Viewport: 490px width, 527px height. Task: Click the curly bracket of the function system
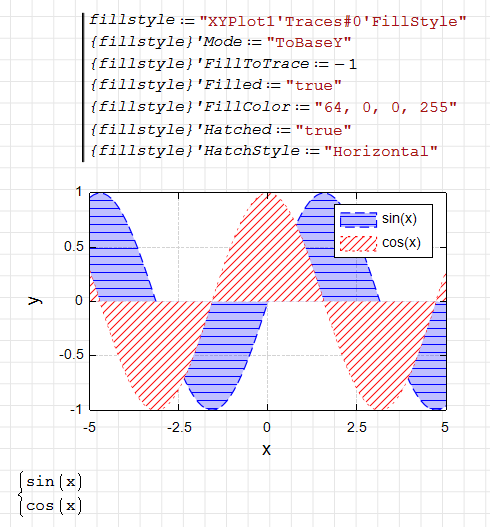[22, 494]
